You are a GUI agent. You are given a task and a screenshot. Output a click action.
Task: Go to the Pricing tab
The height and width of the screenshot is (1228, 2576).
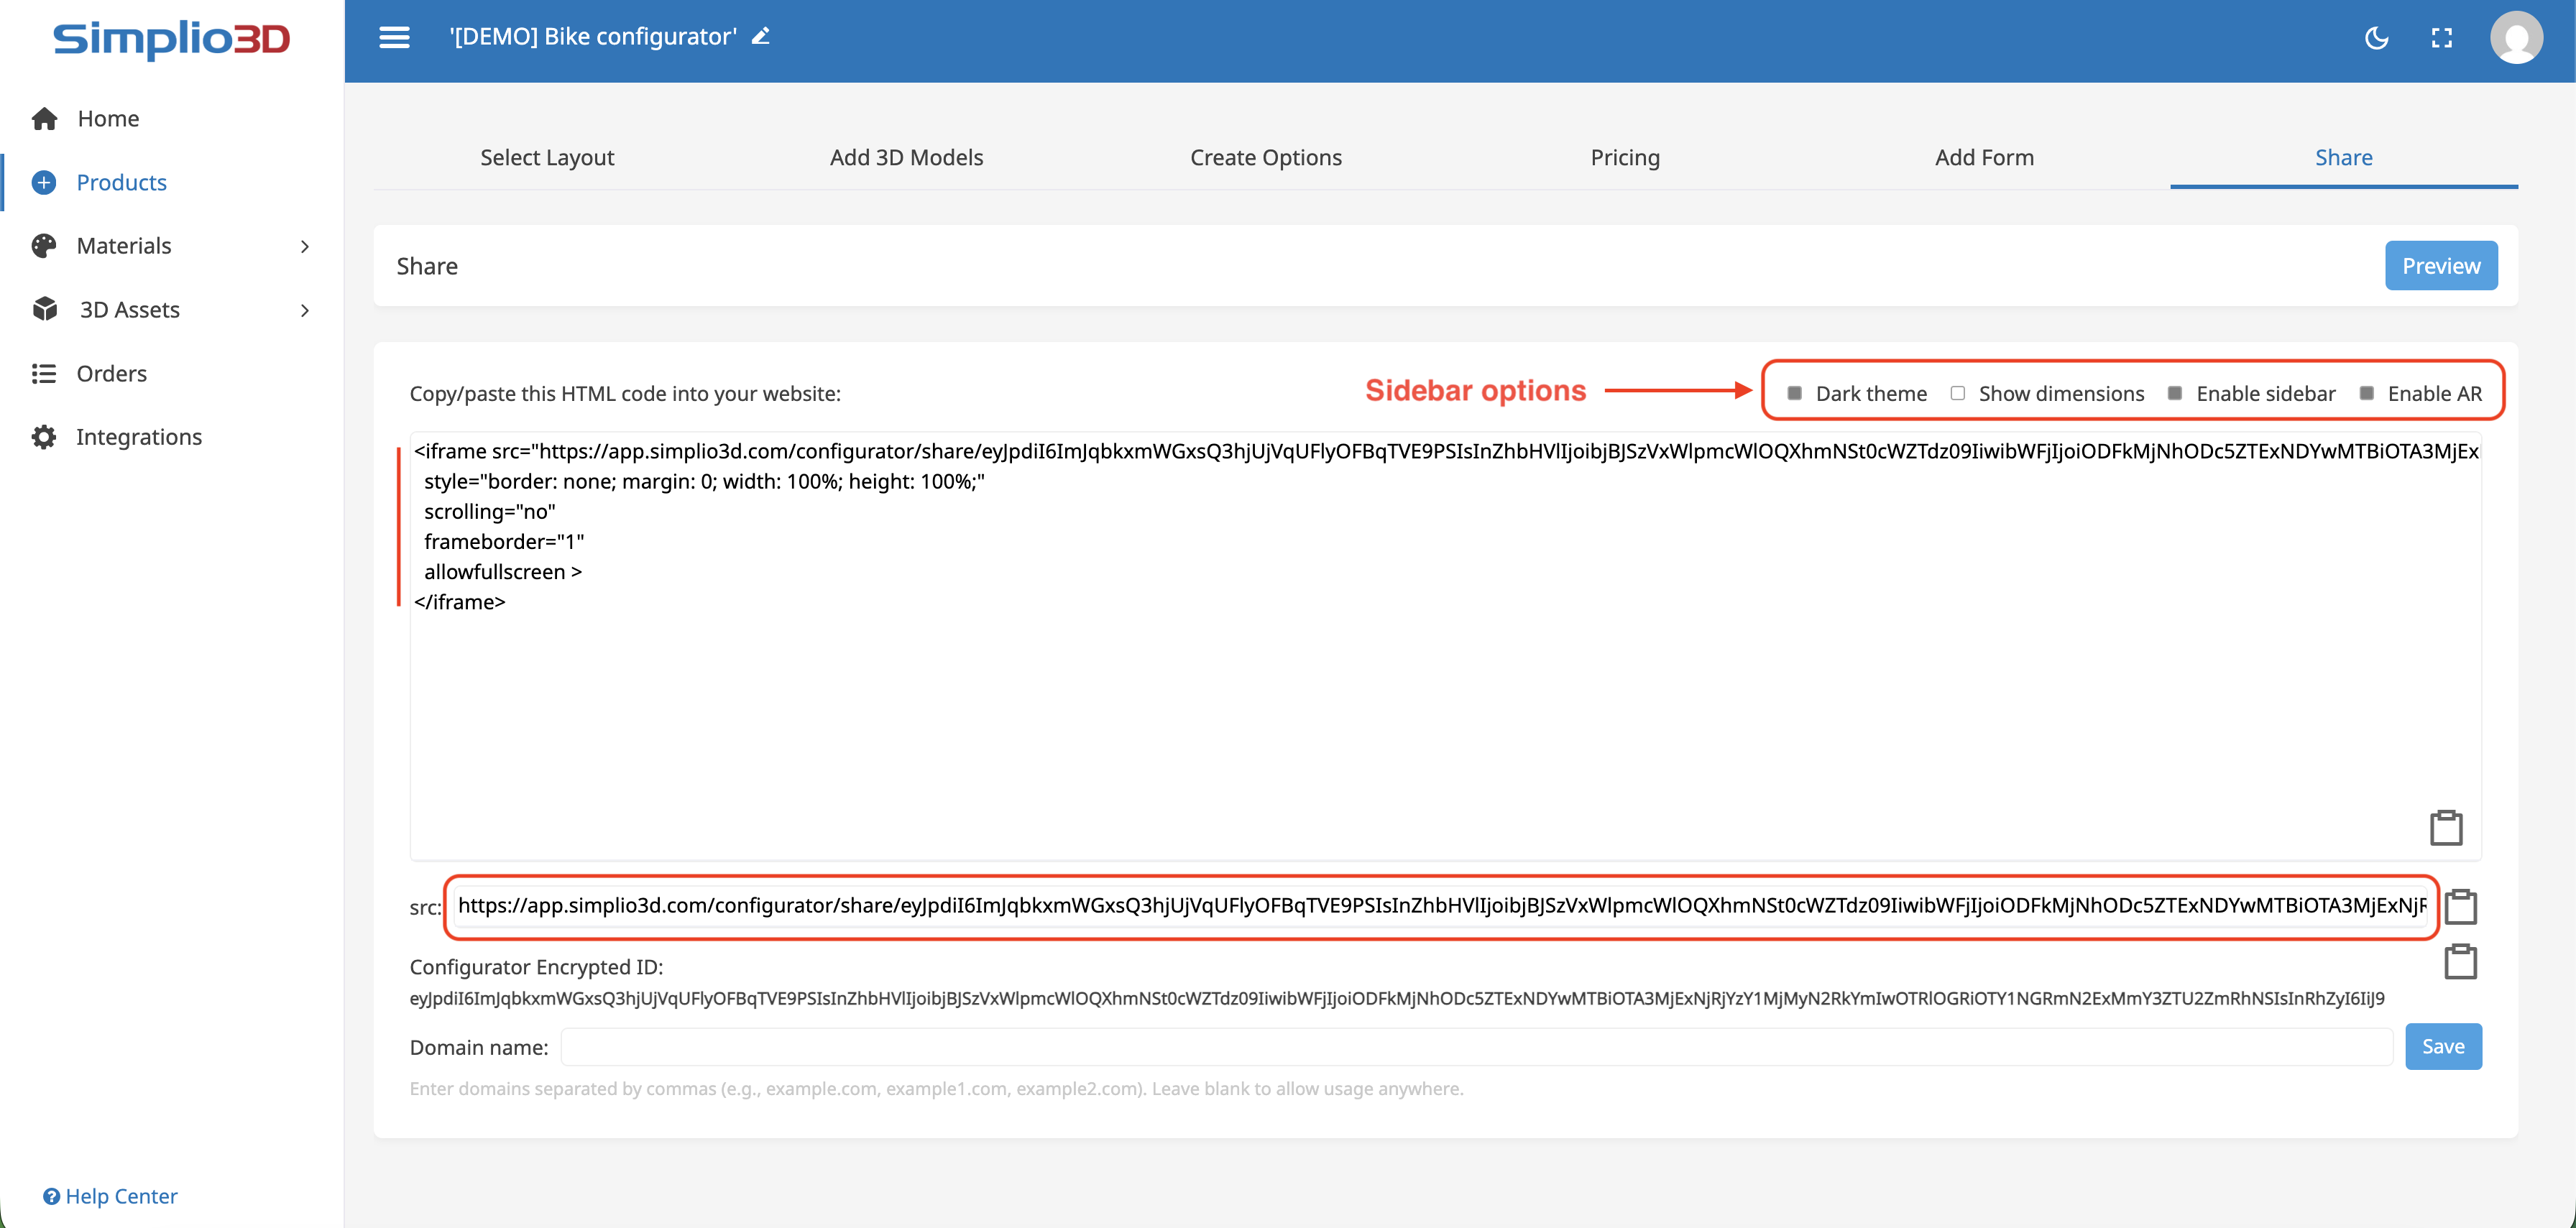(x=1624, y=157)
